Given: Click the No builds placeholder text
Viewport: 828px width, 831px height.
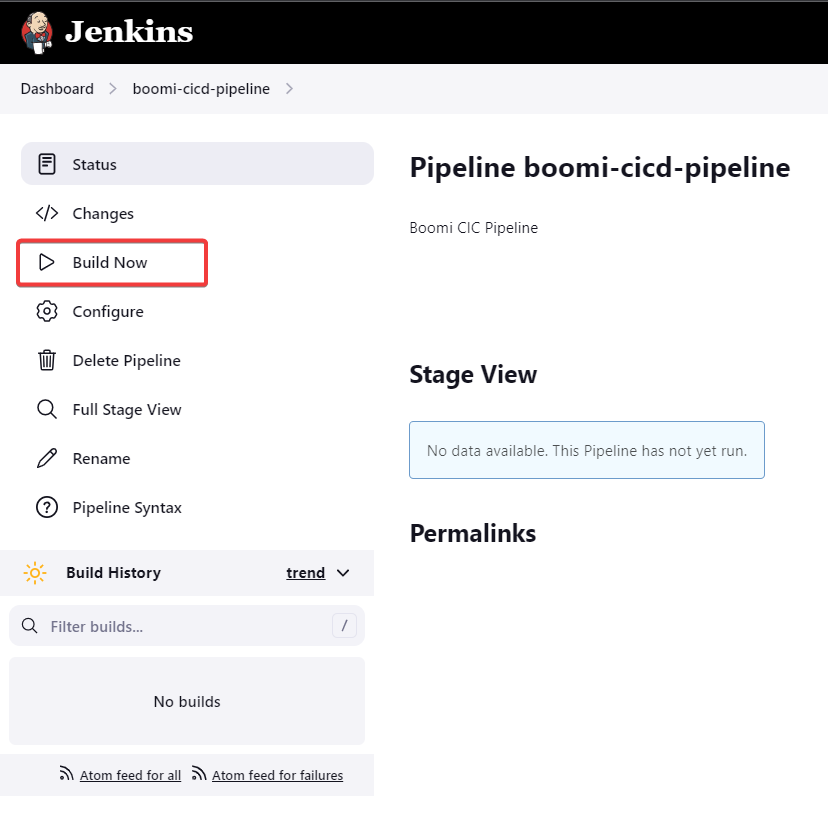Looking at the screenshot, I should [187, 702].
